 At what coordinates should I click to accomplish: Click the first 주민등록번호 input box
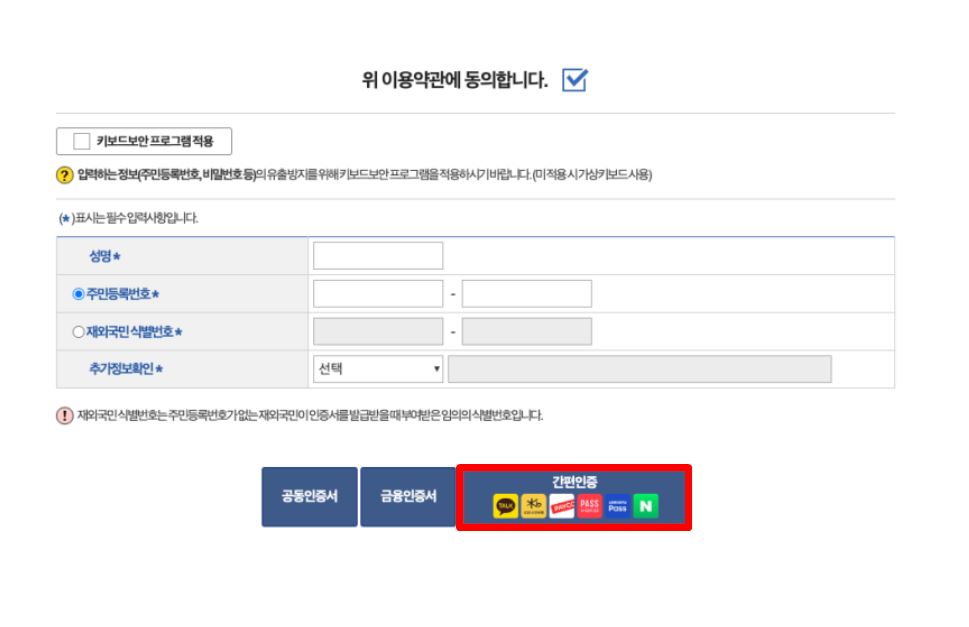(x=378, y=293)
